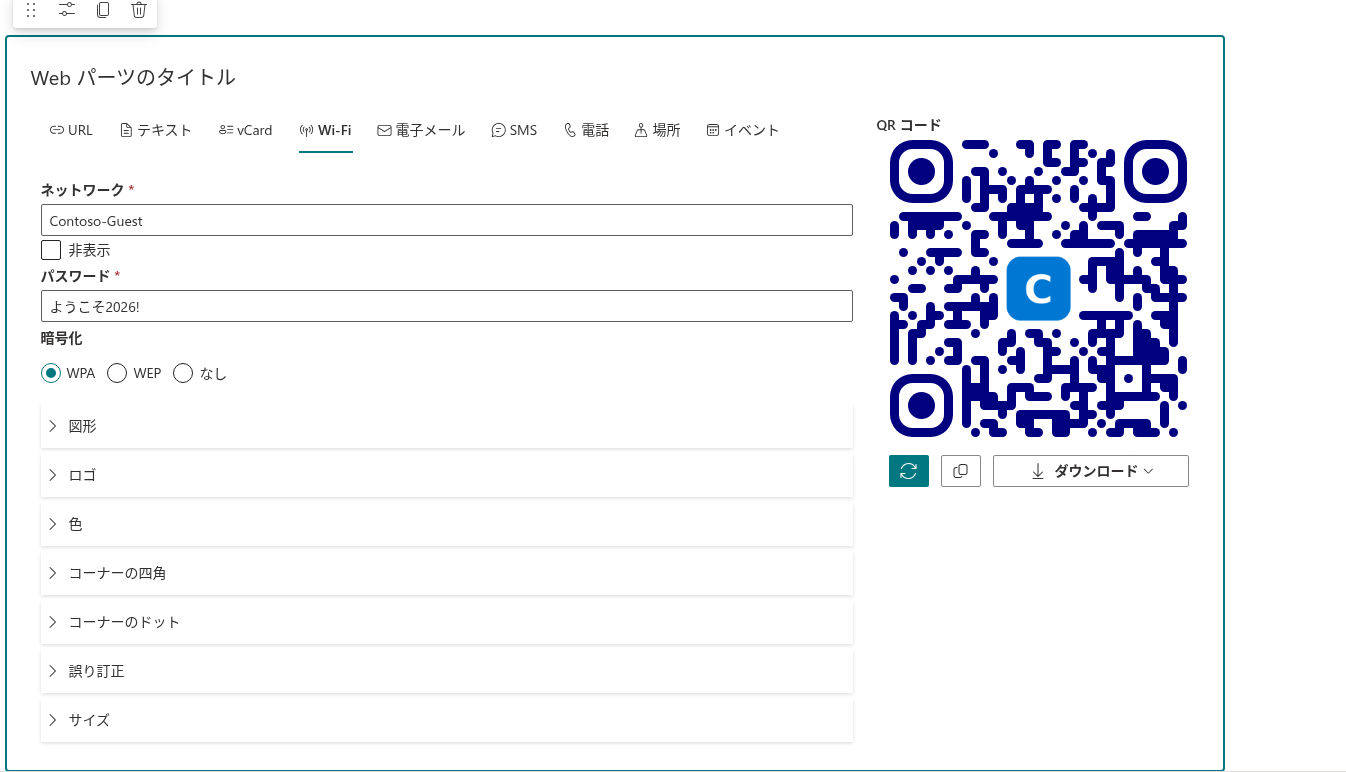Copy the QR code to clipboard
Image resolution: width=1346 pixels, height=772 pixels.
click(x=961, y=471)
